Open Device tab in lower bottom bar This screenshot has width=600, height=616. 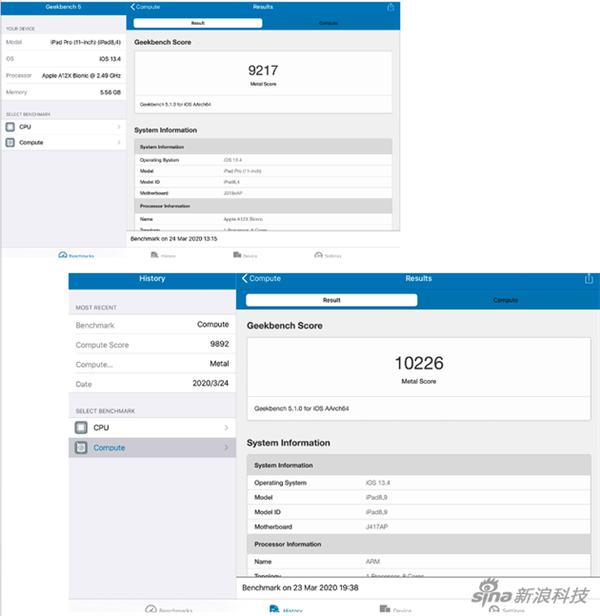click(396, 610)
